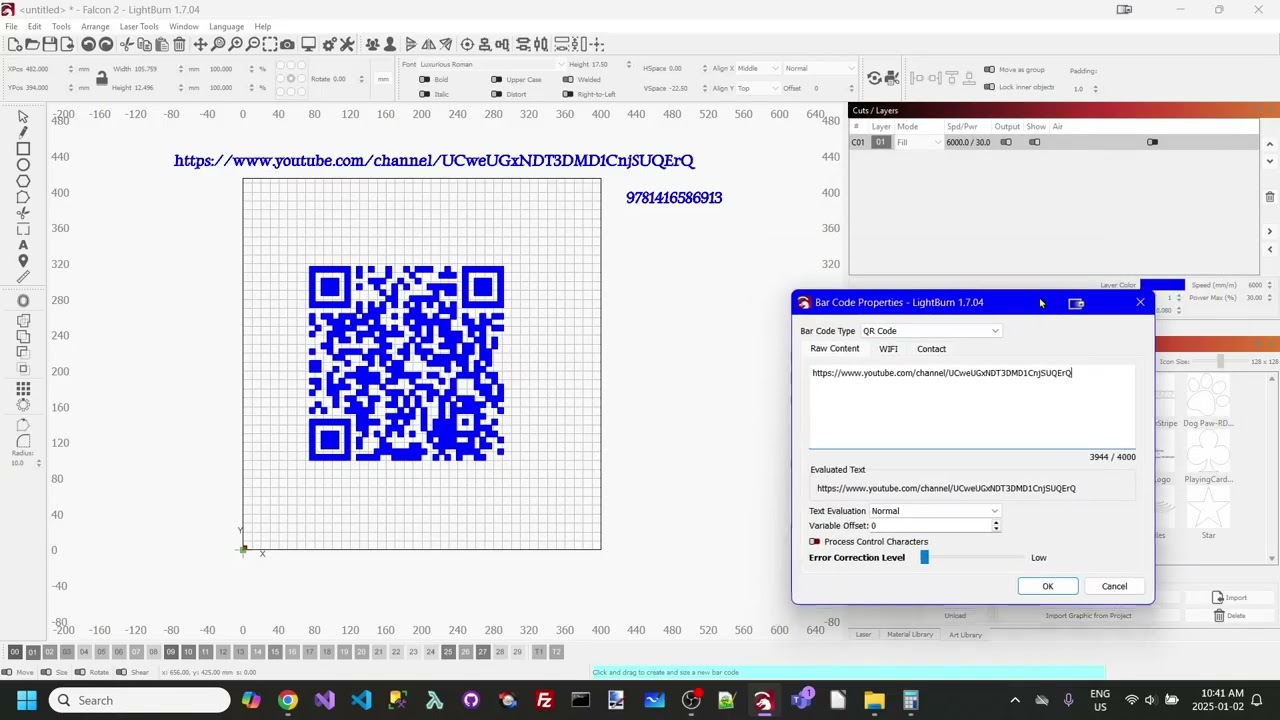This screenshot has width=1280, height=720.
Task: Toggle the aspect ratio lock icon
Action: click(x=101, y=78)
